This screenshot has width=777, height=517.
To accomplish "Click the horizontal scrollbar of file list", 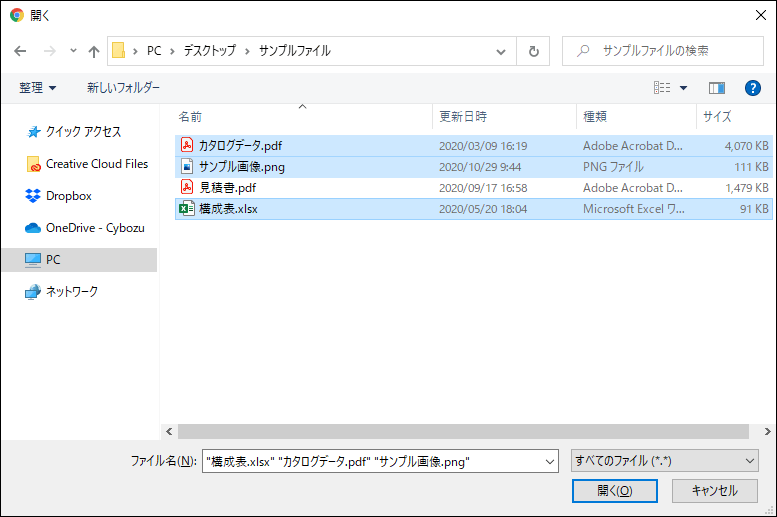I will click(460, 431).
